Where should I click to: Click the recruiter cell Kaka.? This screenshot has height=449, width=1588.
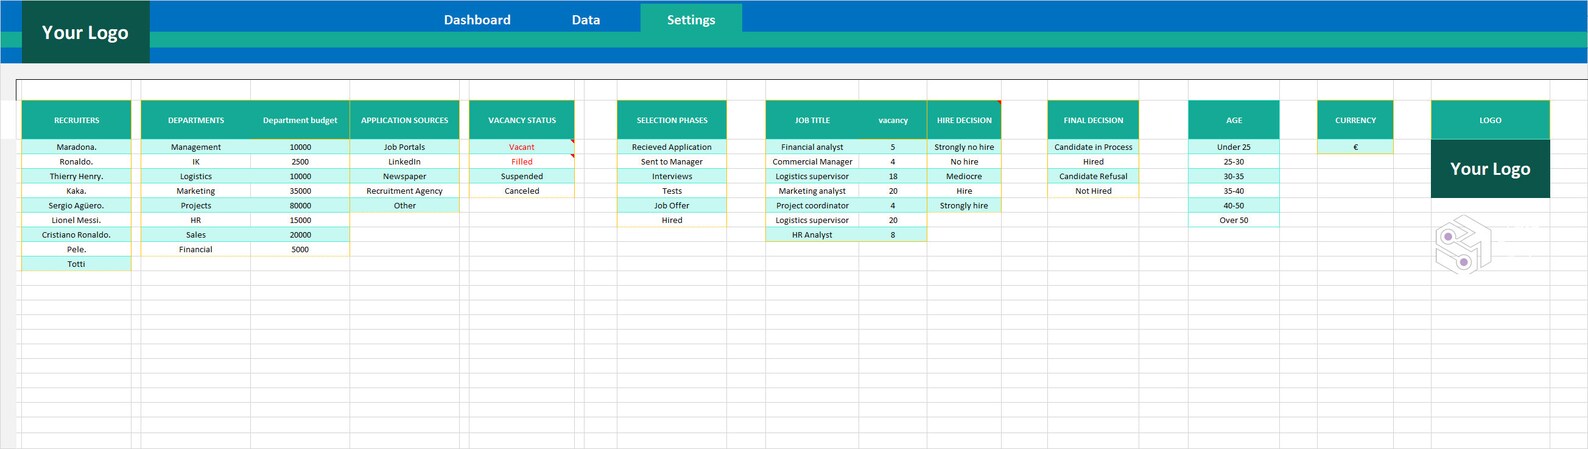coord(76,191)
